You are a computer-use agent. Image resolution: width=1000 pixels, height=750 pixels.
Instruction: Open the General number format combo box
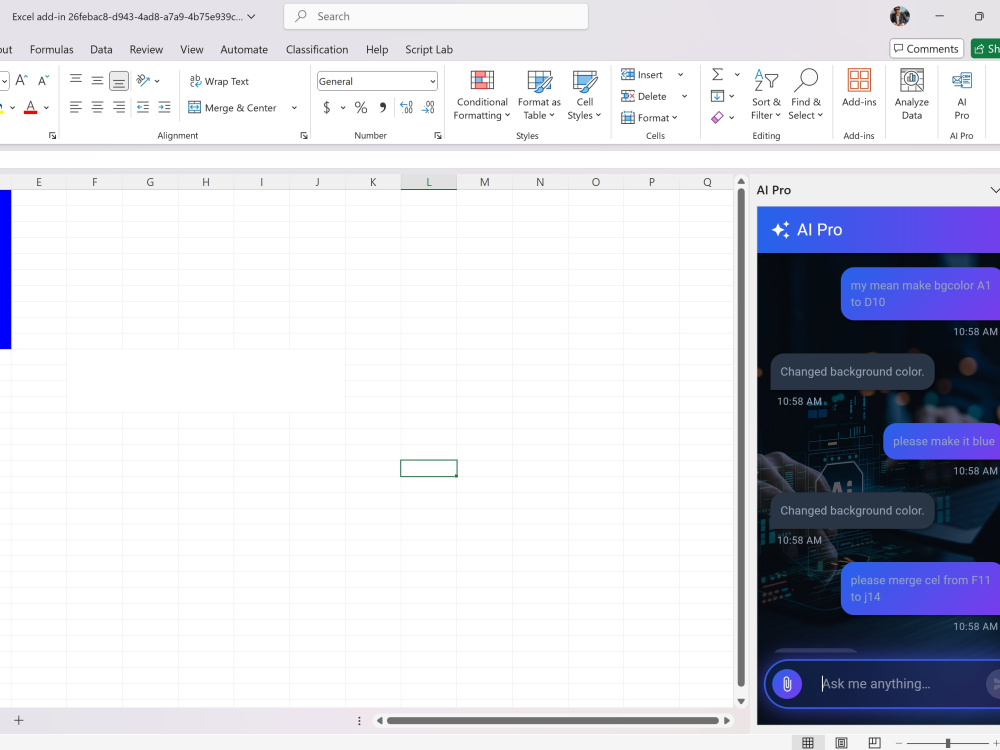pos(377,81)
